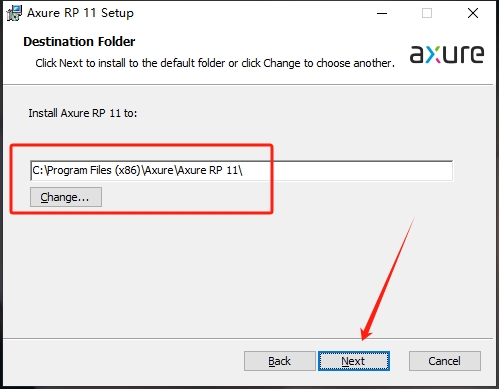Click the red arrow pointing at Next
The image size is (499, 389).
click(387, 280)
